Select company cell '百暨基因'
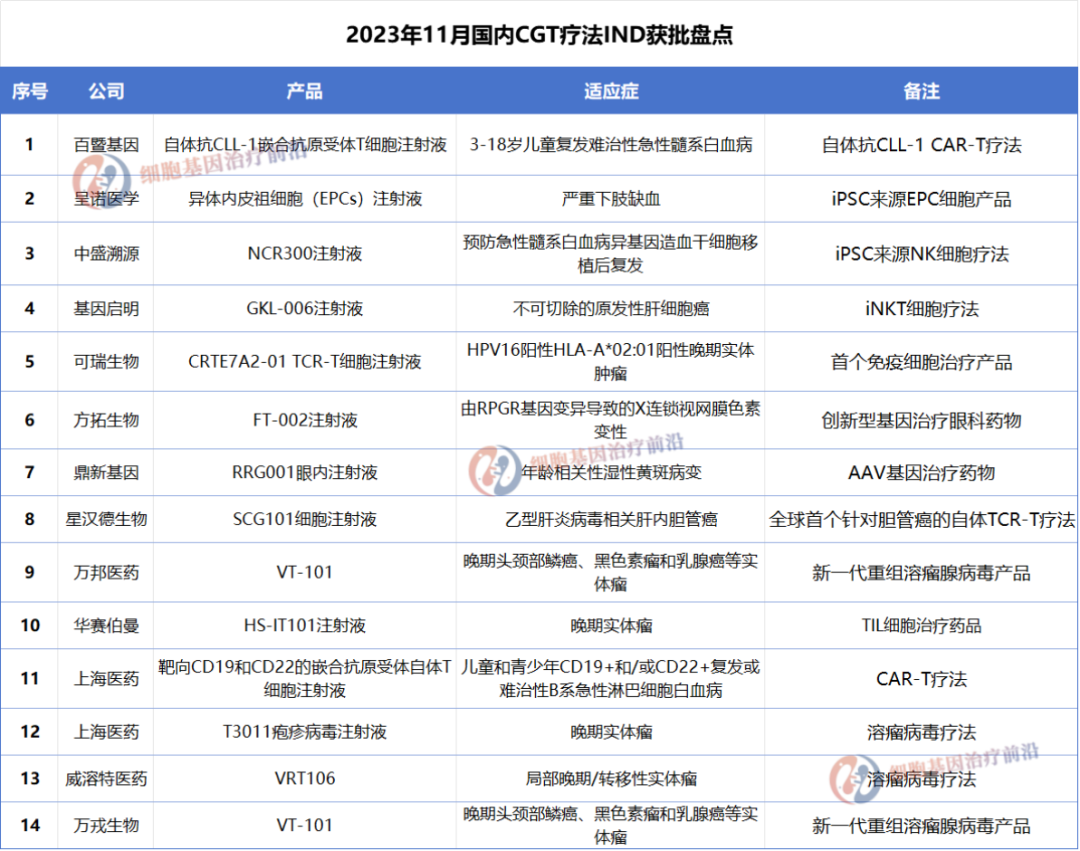The width and height of the screenshot is (1080, 851). pyautogui.click(x=106, y=145)
